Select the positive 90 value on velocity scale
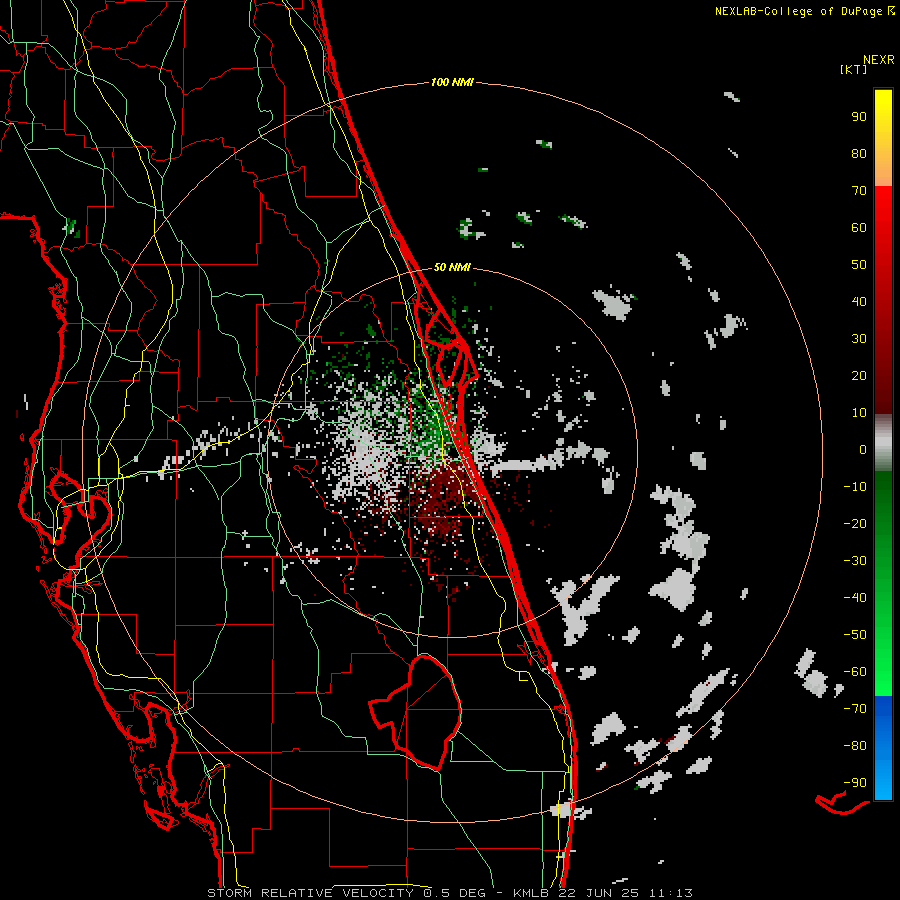The height and width of the screenshot is (900, 900). coord(859,117)
